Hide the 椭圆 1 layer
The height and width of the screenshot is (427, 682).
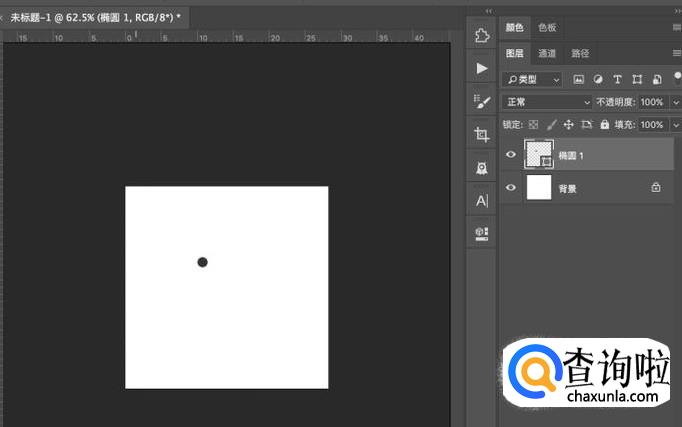coord(511,155)
